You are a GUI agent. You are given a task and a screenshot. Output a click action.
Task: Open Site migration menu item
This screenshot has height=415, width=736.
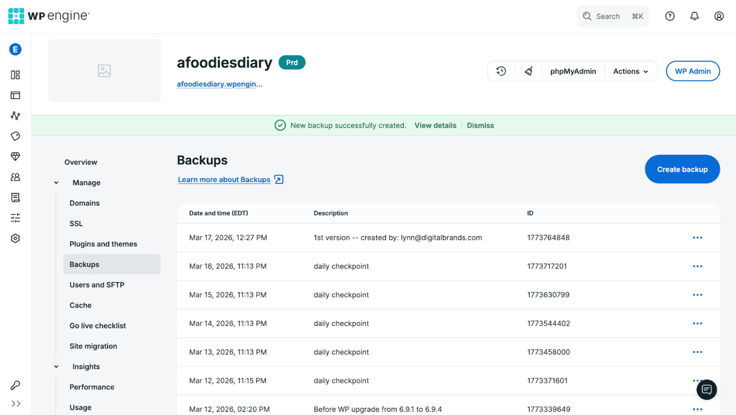[93, 346]
